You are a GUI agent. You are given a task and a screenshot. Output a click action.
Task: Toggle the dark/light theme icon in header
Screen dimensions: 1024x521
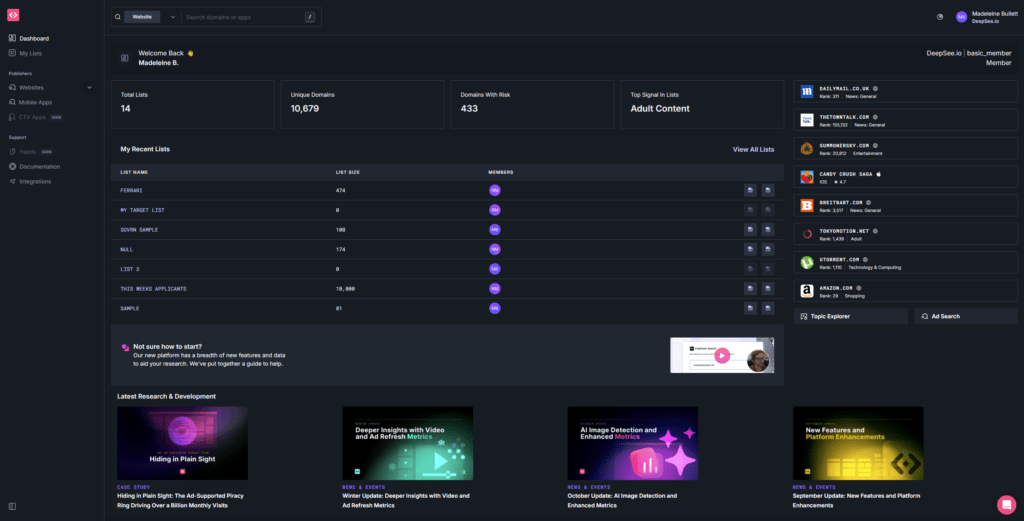tap(940, 17)
